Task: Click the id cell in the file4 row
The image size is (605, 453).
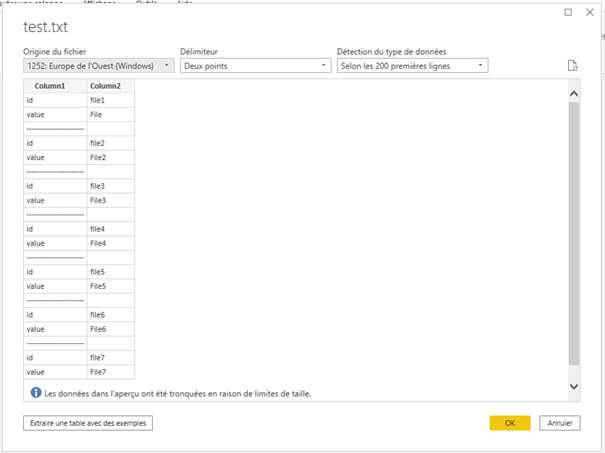Action: click(55, 229)
